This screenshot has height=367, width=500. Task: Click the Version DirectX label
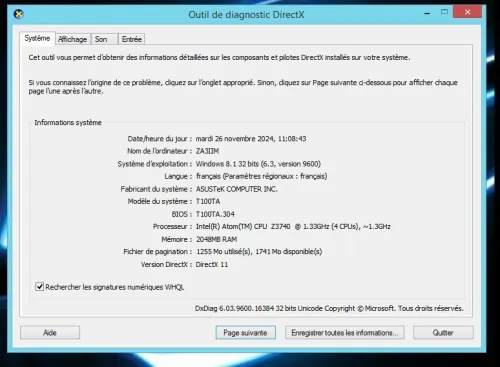pyautogui.click(x=166, y=265)
